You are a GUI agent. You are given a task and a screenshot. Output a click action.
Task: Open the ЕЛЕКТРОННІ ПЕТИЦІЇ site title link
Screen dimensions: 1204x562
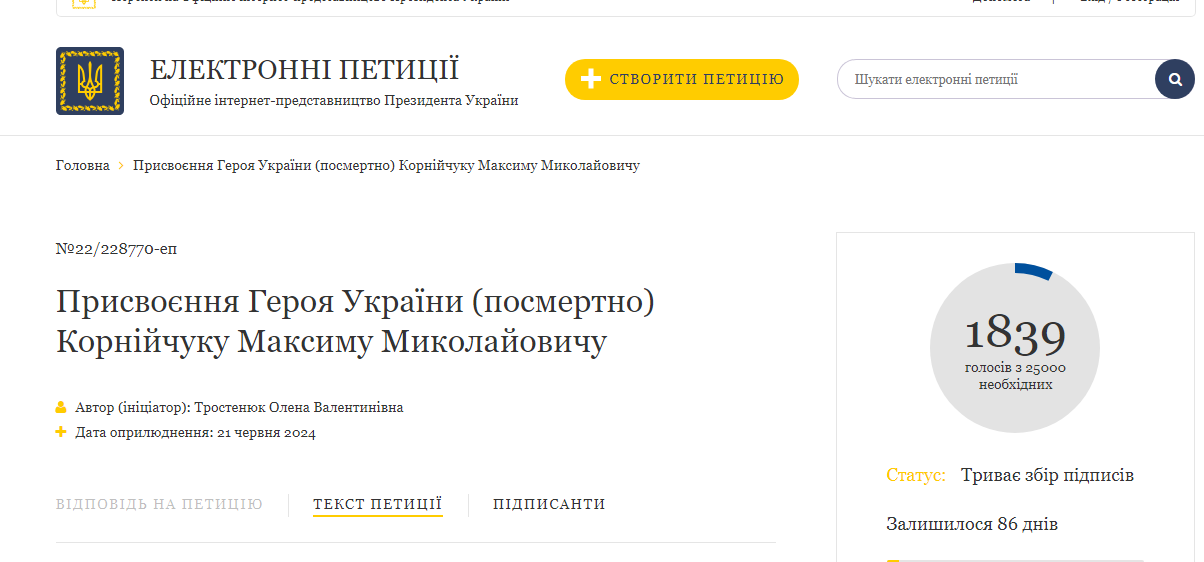pyautogui.click(x=304, y=70)
